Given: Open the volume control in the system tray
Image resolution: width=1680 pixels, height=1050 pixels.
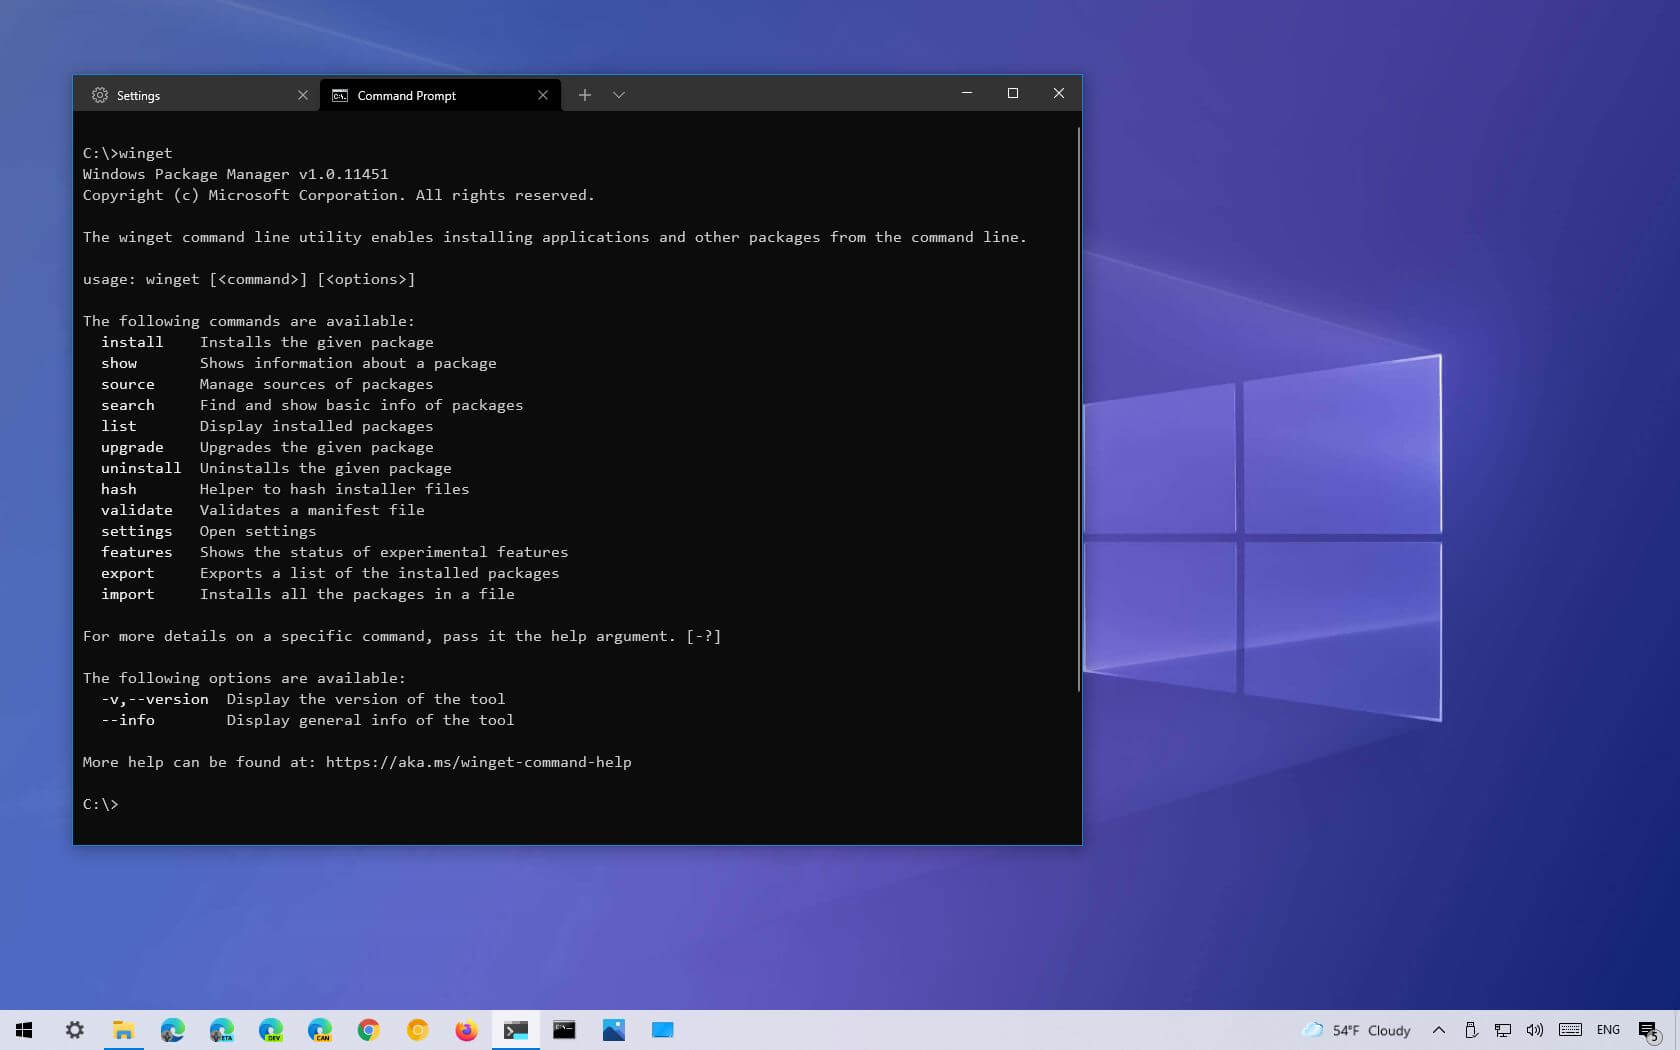Looking at the screenshot, I should pyautogui.click(x=1535, y=1030).
